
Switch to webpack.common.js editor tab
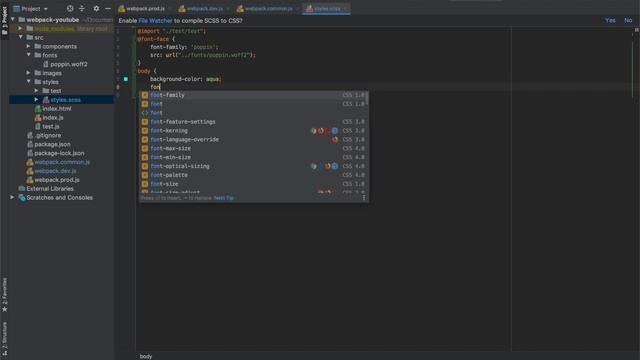(x=267, y=9)
